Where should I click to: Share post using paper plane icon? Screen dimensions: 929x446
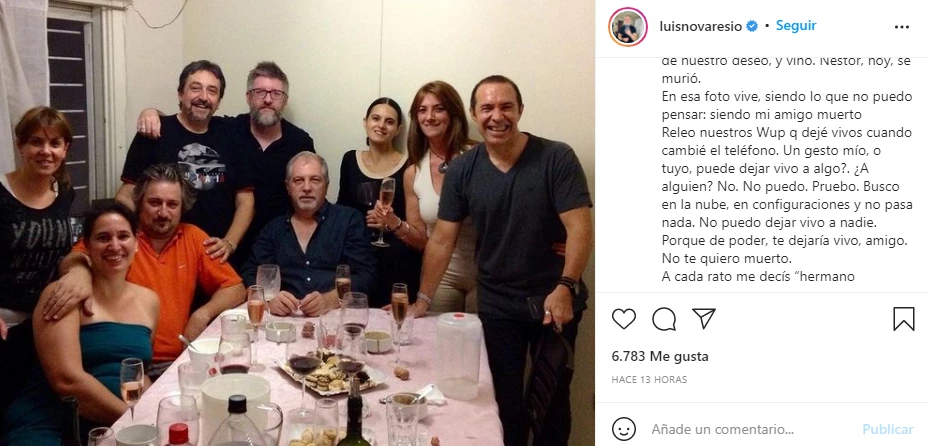[x=704, y=319]
